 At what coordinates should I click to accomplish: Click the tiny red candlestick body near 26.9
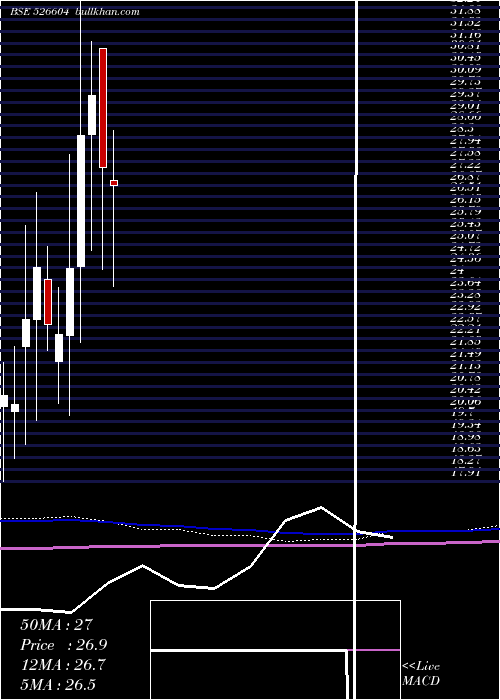click(114, 183)
